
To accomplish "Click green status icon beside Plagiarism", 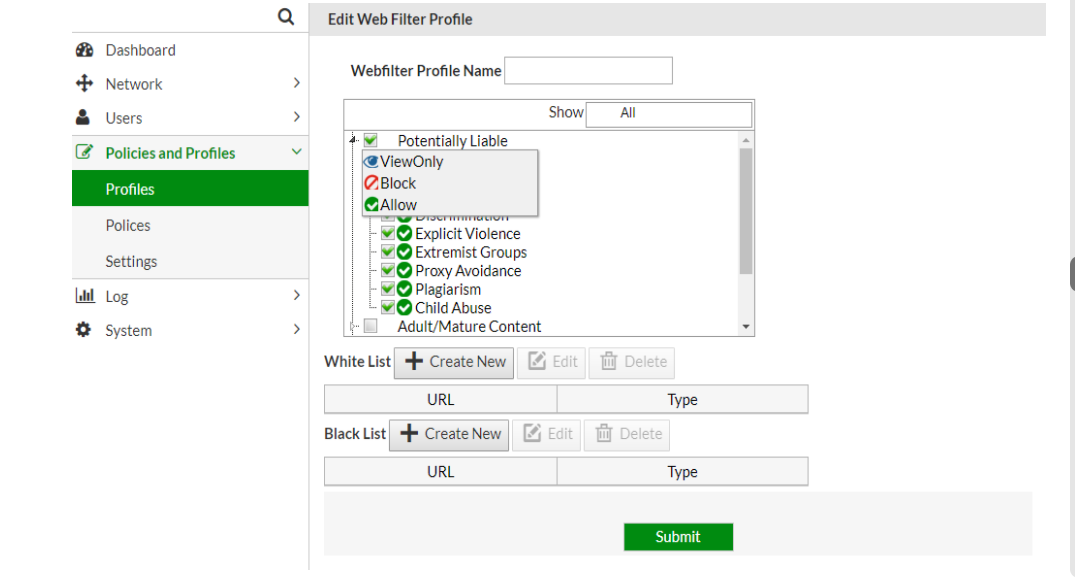I will (404, 289).
